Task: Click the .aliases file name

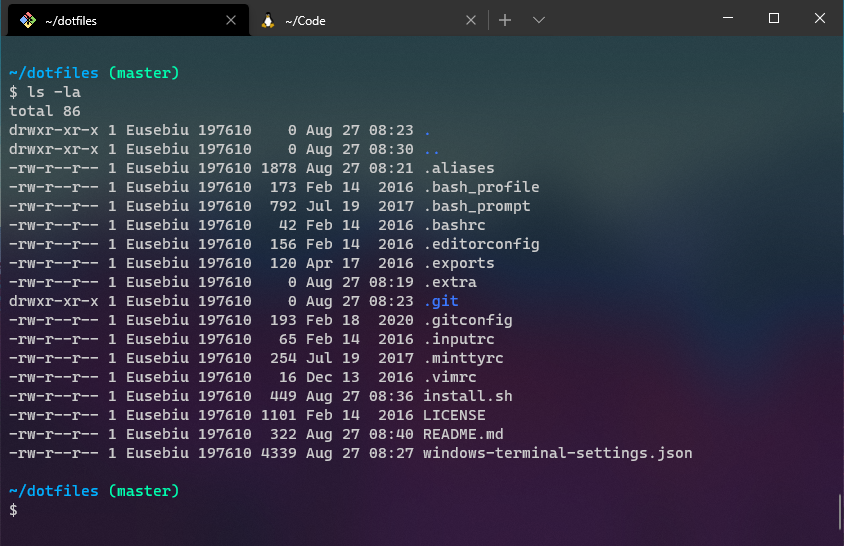Action: 459,168
